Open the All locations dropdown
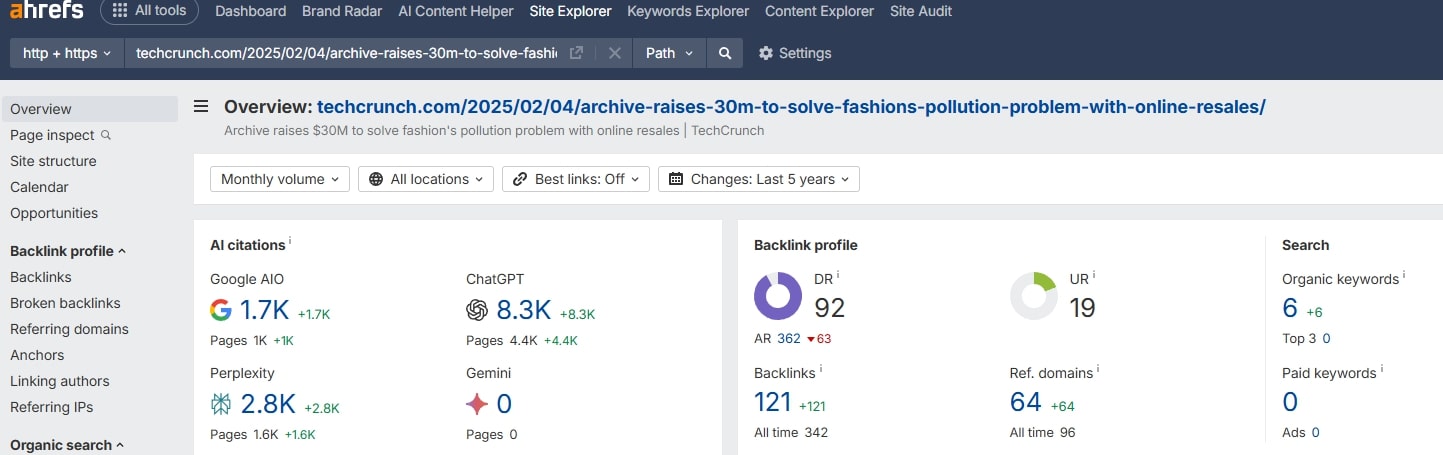The width and height of the screenshot is (1443, 455). pos(426,179)
